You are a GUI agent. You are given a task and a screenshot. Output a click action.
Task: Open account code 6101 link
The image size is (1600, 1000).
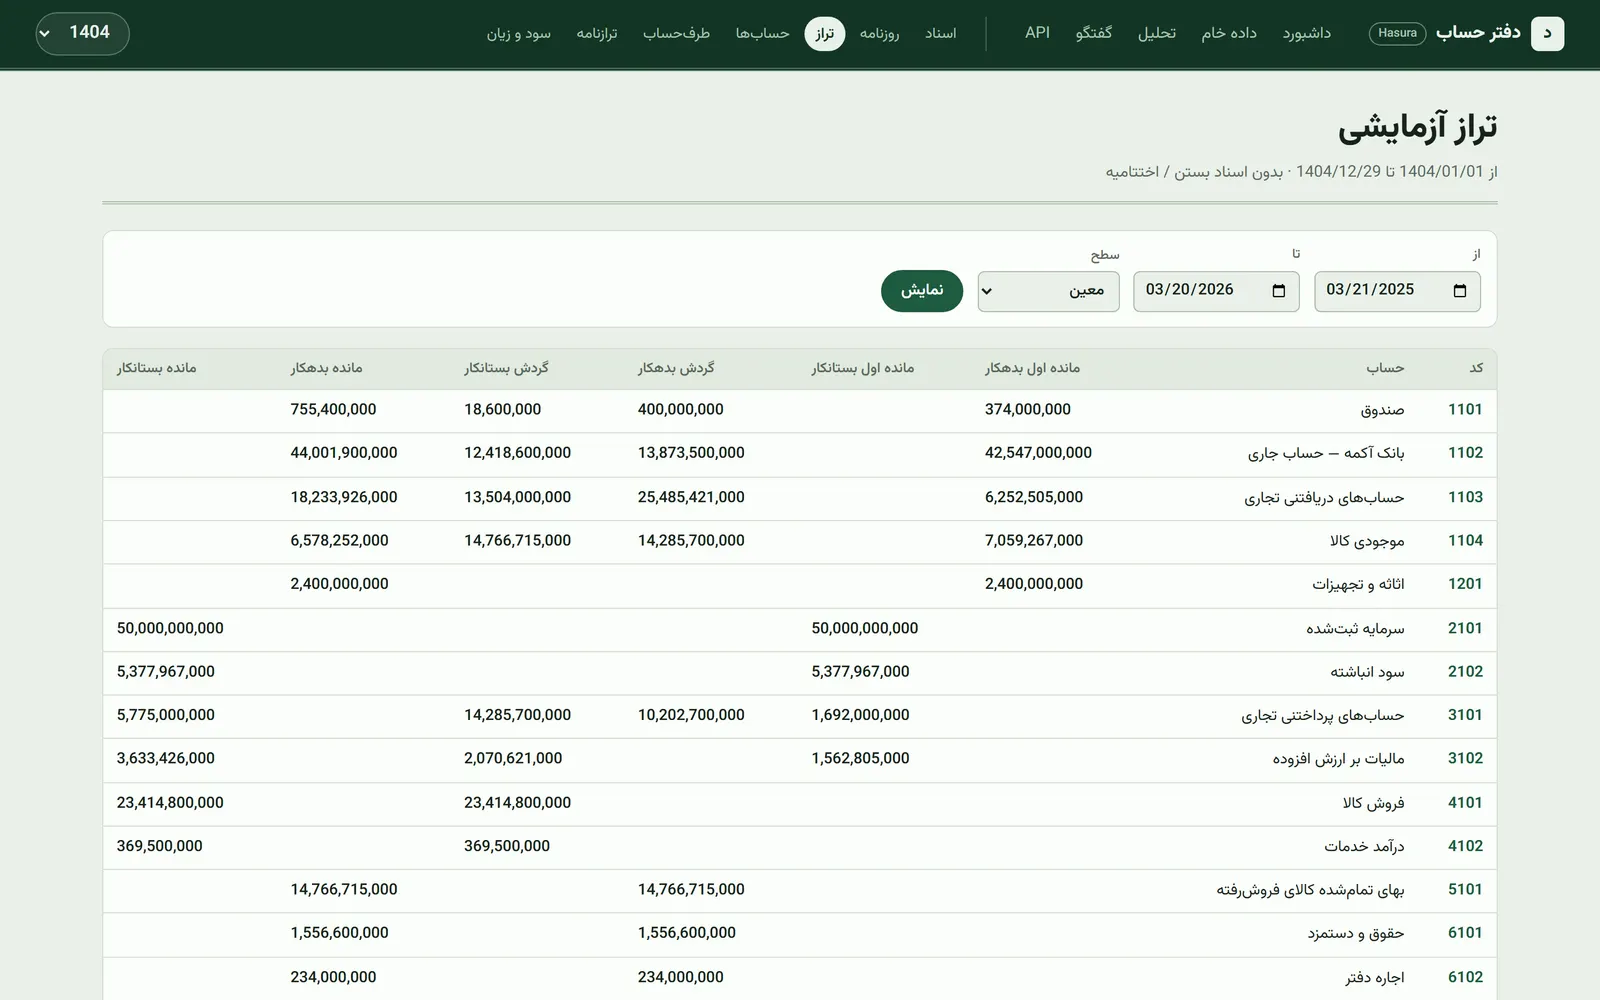1465,933
